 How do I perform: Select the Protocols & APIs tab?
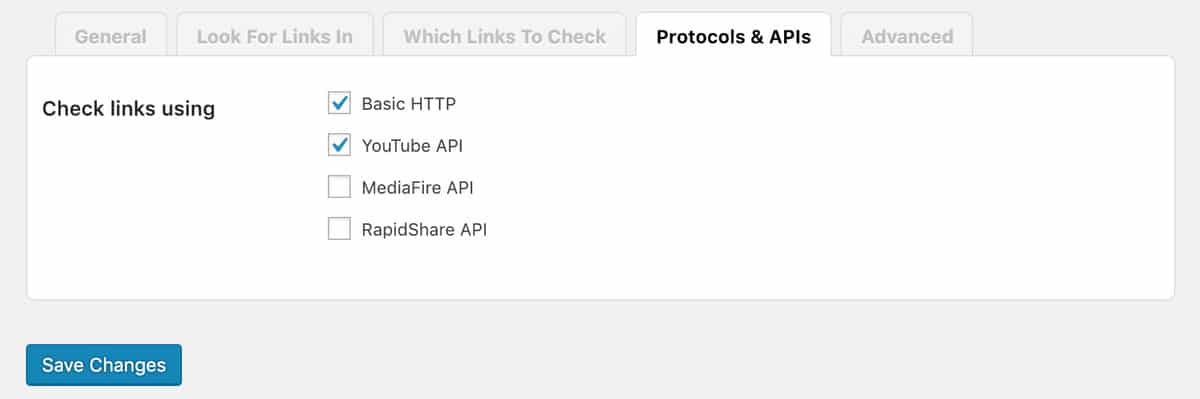pyautogui.click(x=734, y=36)
